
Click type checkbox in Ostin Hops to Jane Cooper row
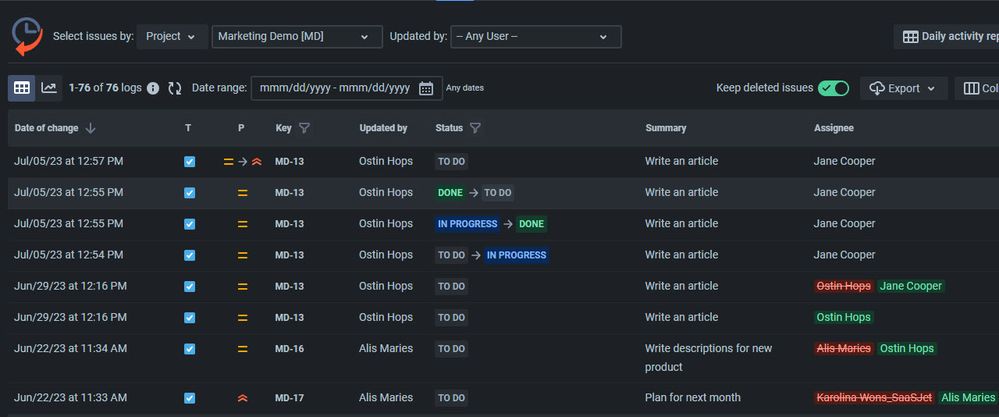pos(189,286)
